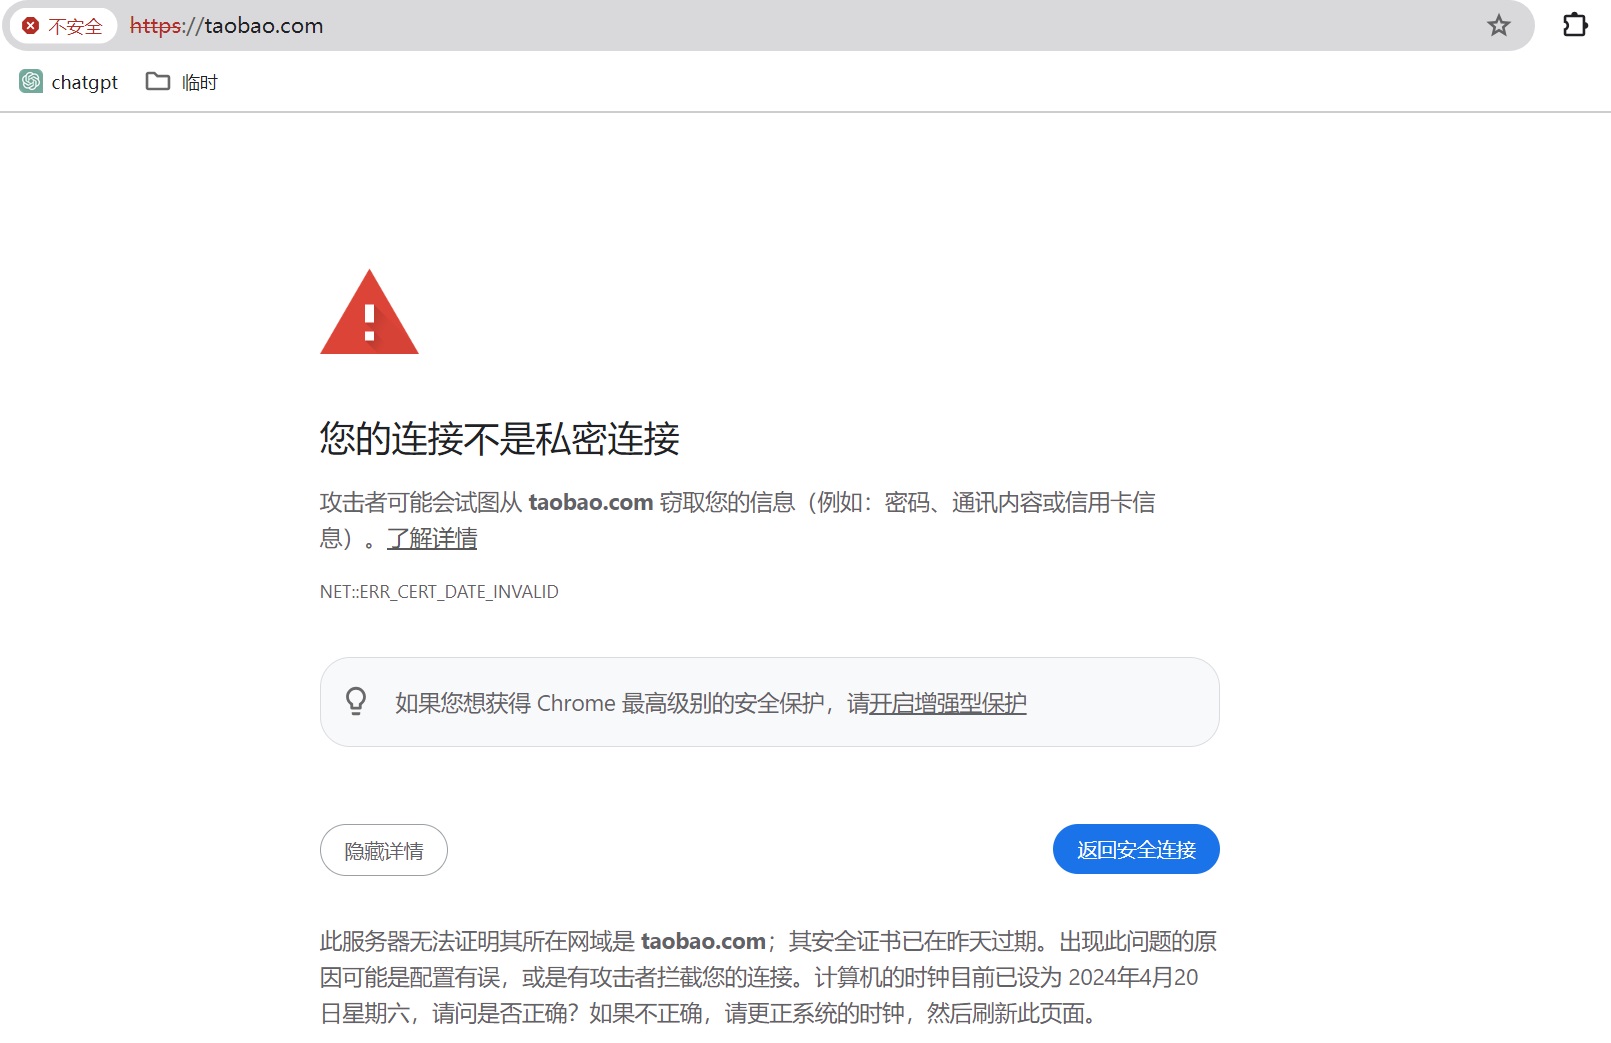Toggle the security details panel closed
Viewport: 1611px width, 1043px height.
pyautogui.click(x=383, y=849)
